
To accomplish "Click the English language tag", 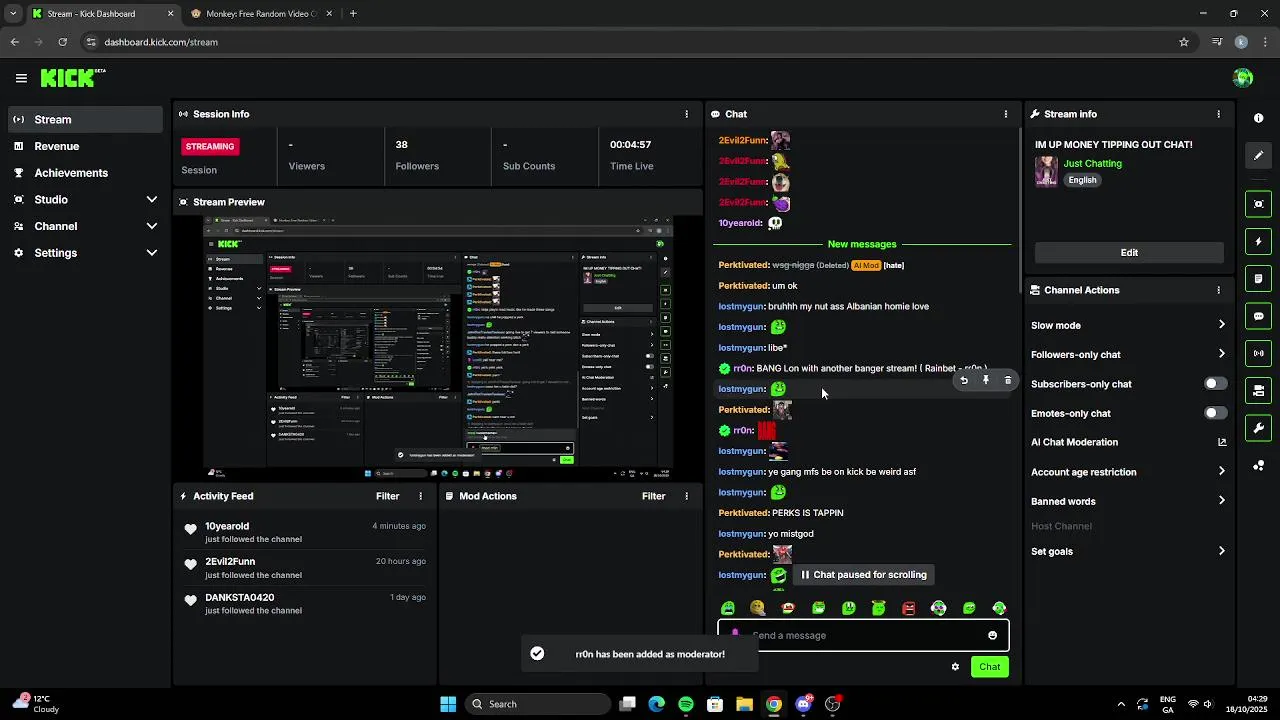I will click(x=1082, y=180).
